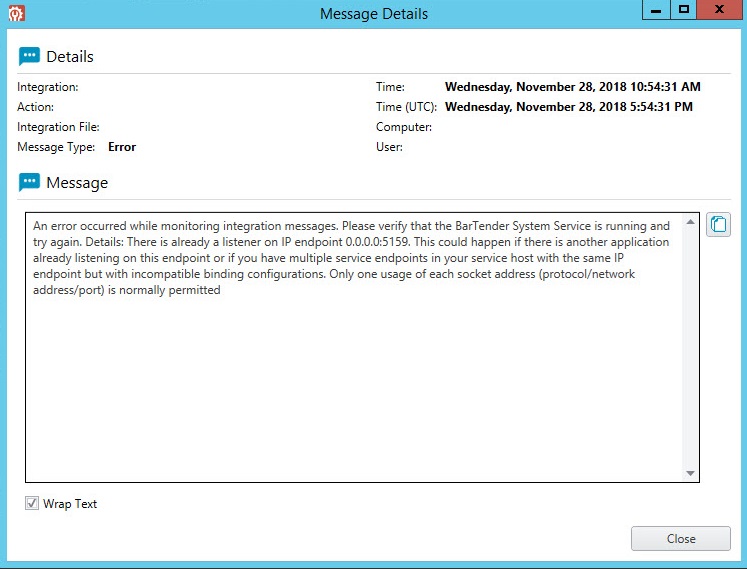Minimize the Message Details window
This screenshot has height=569, width=747.
pyautogui.click(x=656, y=10)
